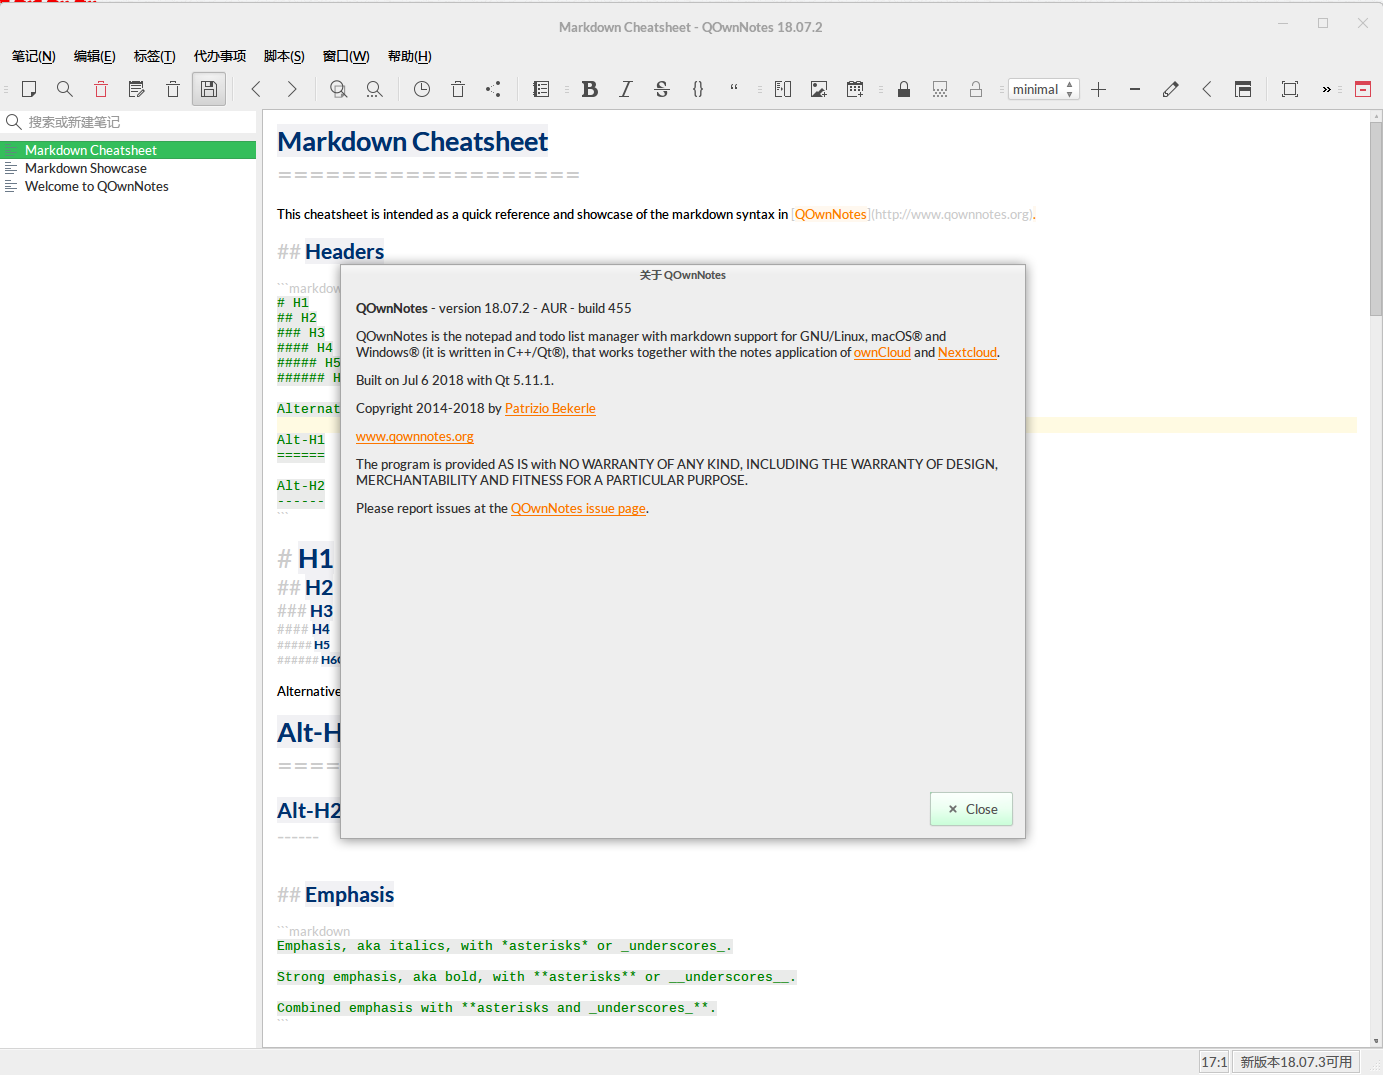Image resolution: width=1383 pixels, height=1075 pixels.
Task: Open the 窗口(W) menu
Action: 346,56
